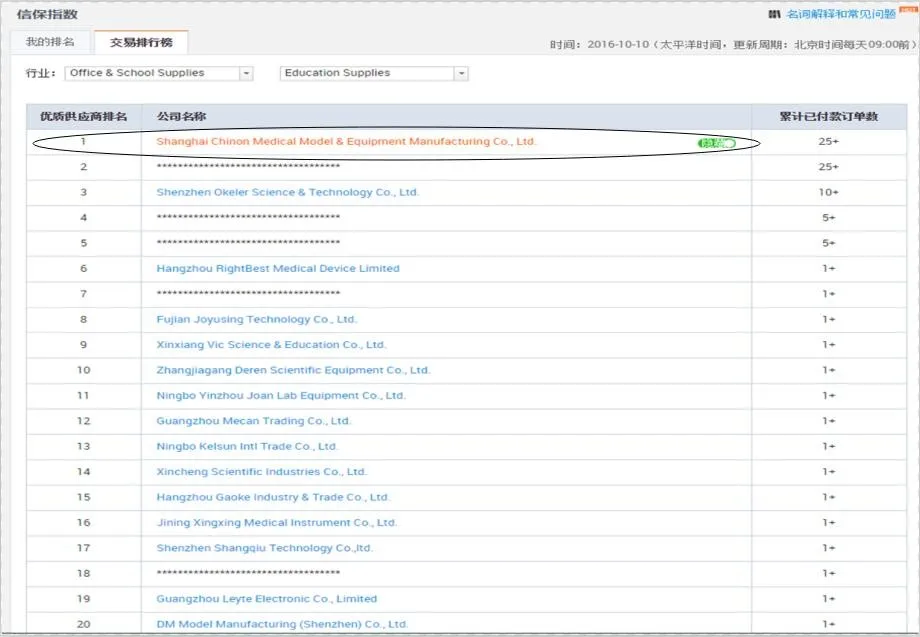920x637 pixels.
Task: Click Hangzhou RightBest Medical Device Limited
Action: click(x=277, y=268)
